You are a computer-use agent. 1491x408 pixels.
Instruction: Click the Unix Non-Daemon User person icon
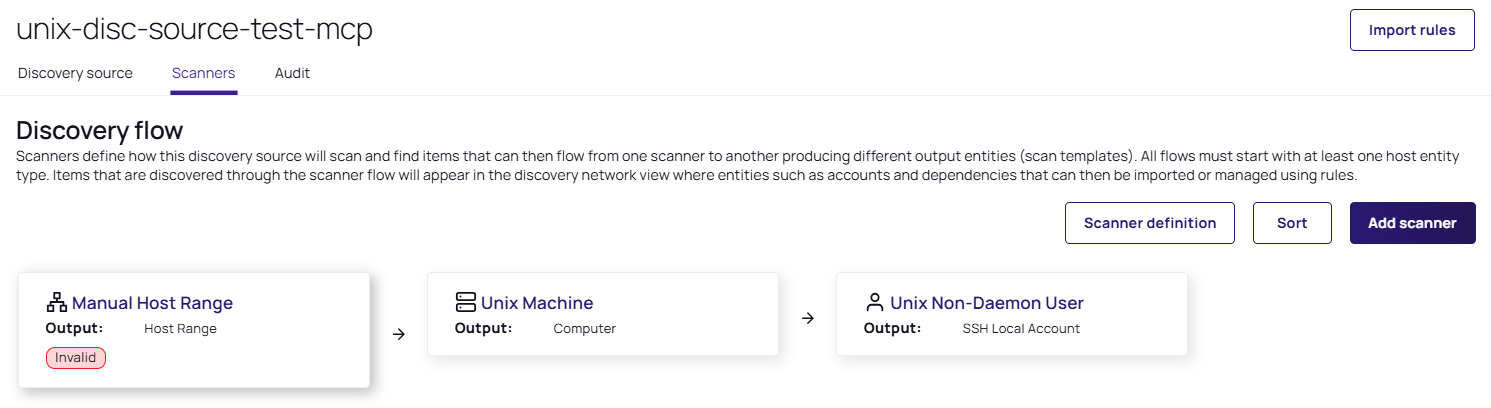point(875,302)
